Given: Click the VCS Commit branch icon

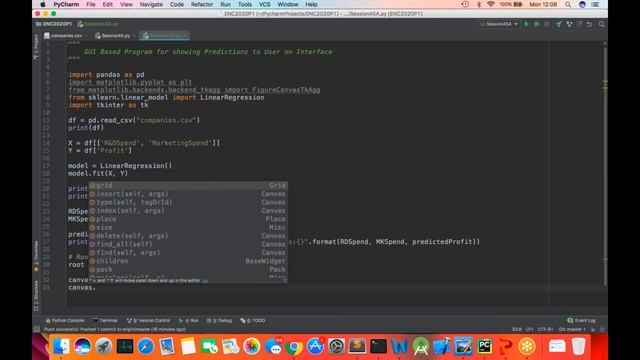Looking at the screenshot, I should point(569,24).
